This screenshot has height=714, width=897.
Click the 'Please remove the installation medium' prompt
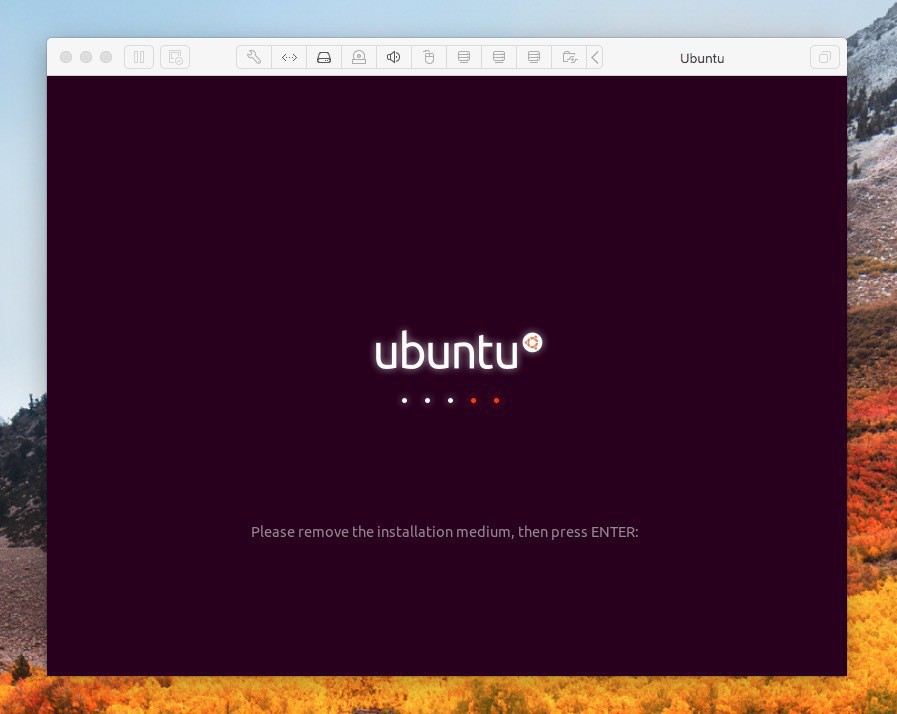point(444,532)
